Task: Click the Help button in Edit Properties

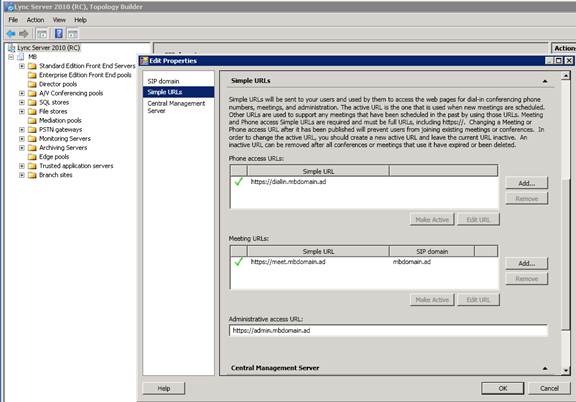Action: [x=163, y=388]
